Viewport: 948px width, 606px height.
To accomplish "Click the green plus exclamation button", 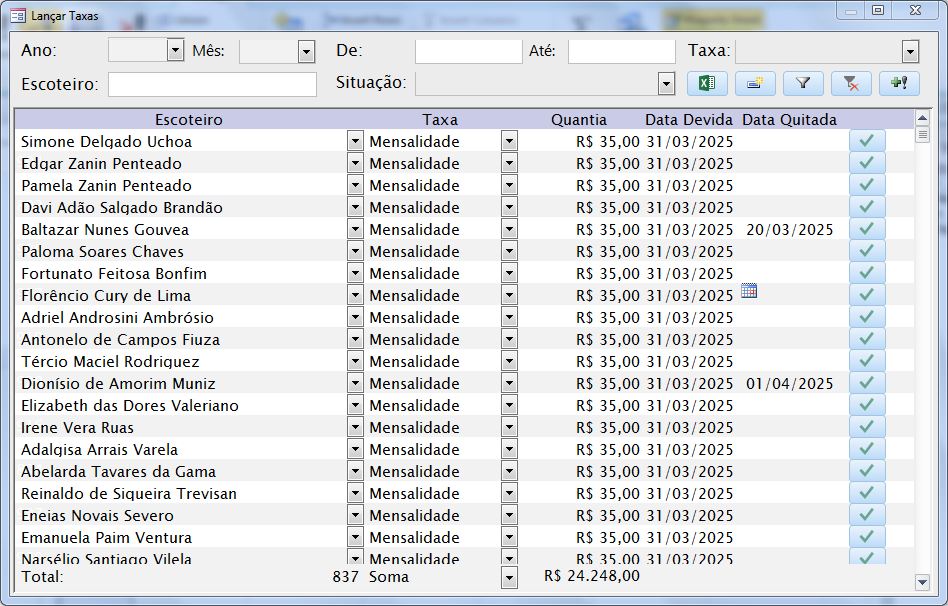I will [899, 84].
